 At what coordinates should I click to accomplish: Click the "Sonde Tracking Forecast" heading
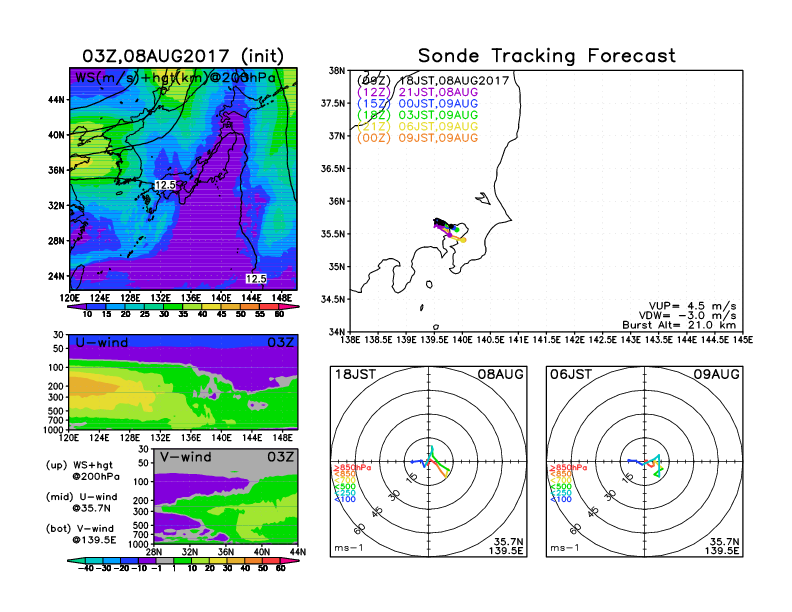click(547, 56)
